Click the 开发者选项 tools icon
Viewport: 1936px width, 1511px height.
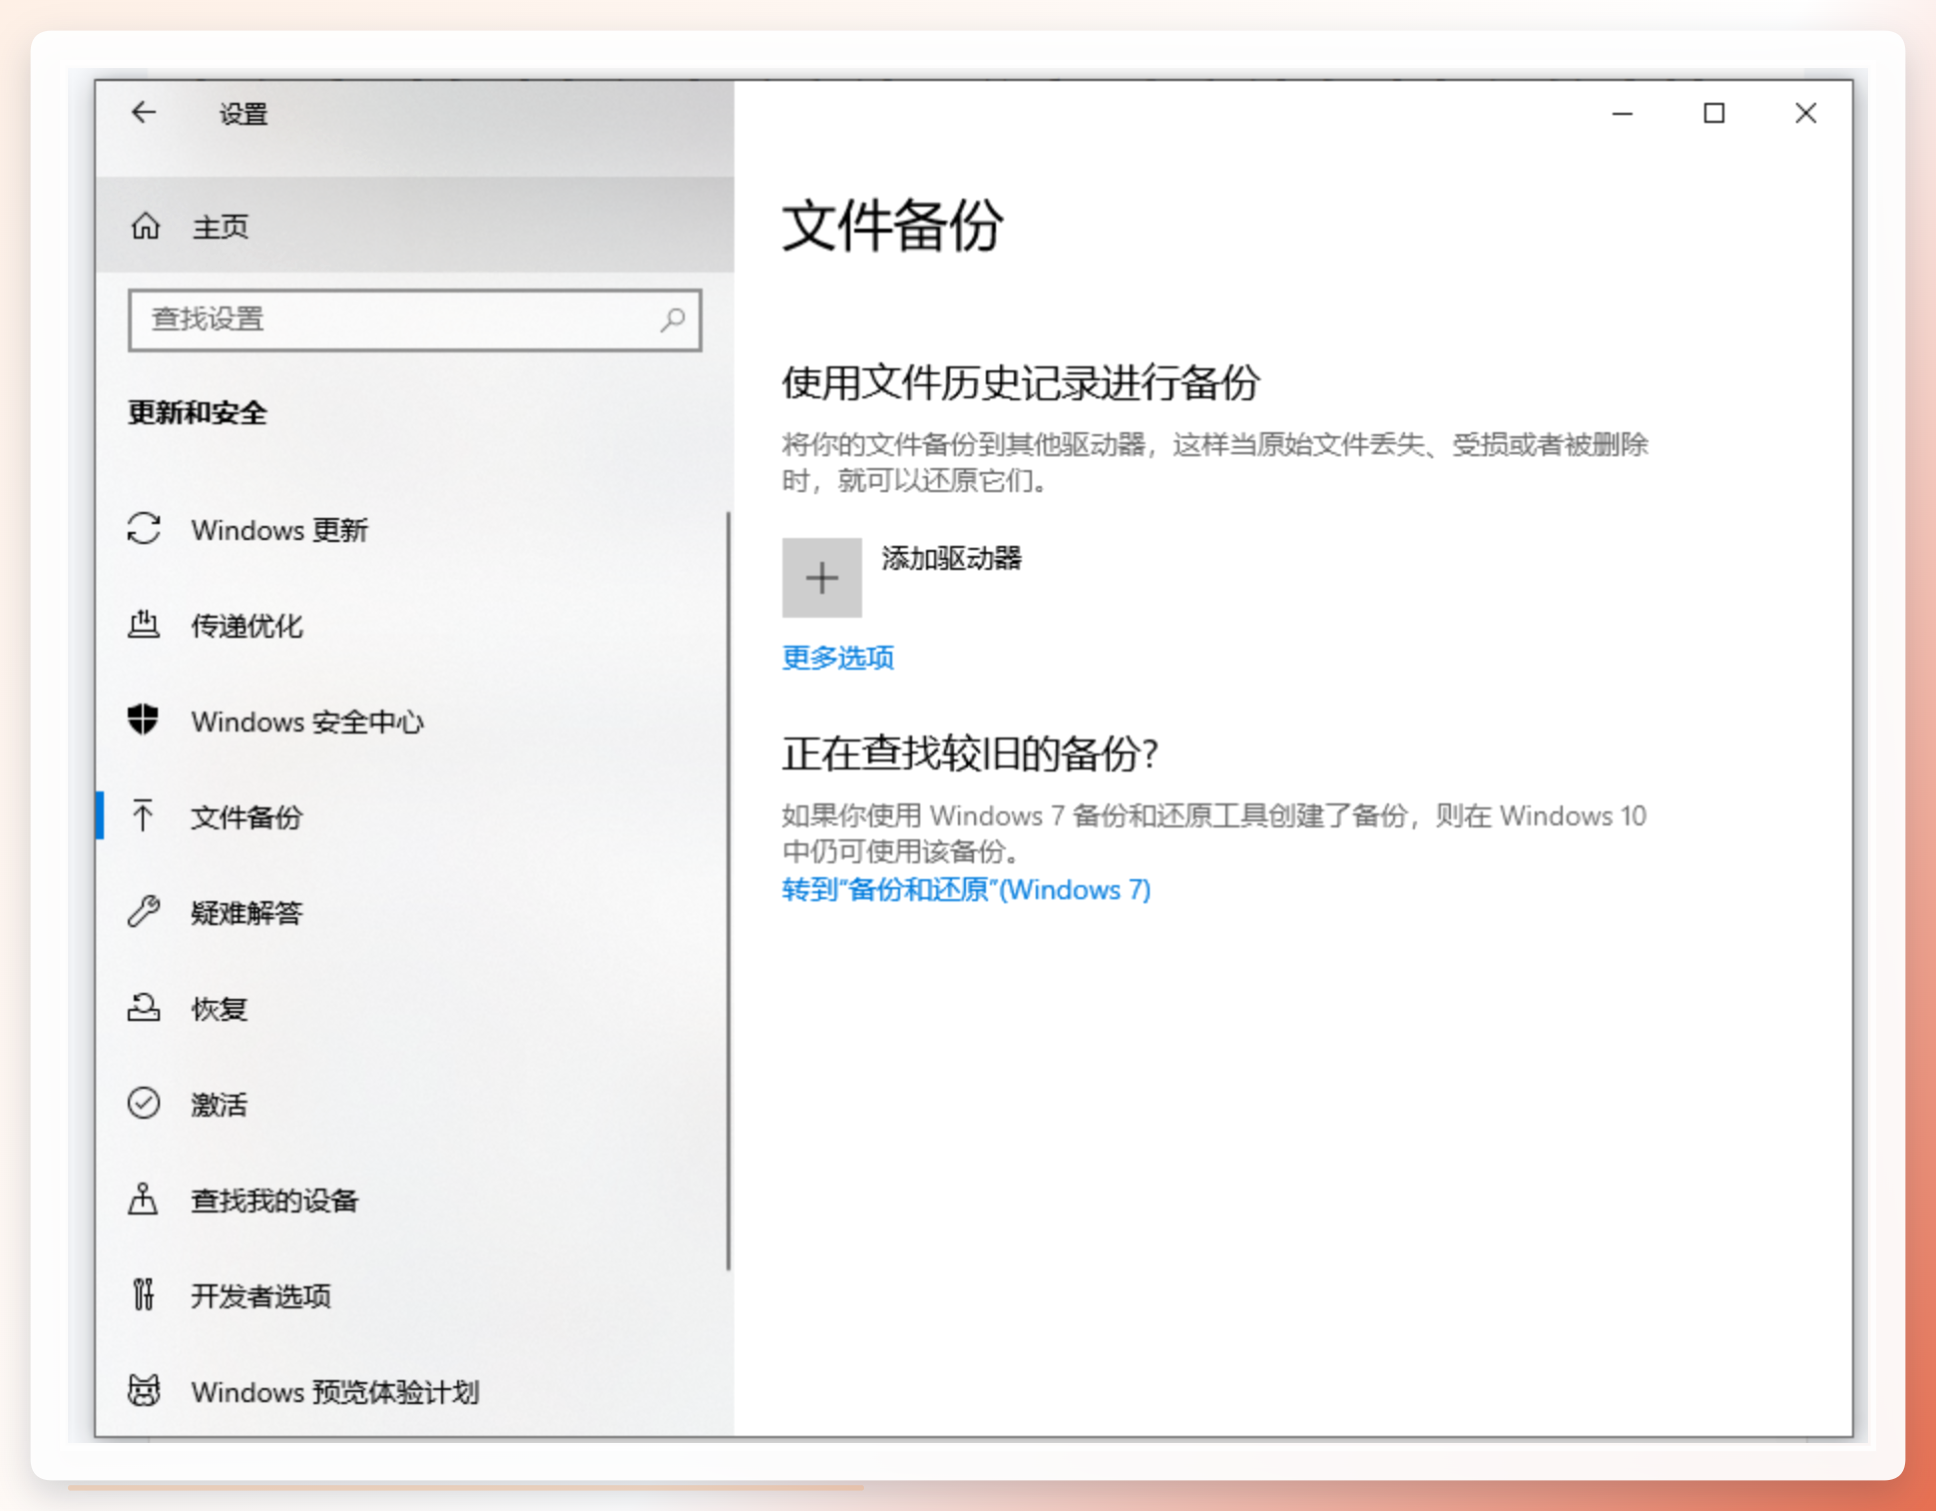(x=143, y=1295)
